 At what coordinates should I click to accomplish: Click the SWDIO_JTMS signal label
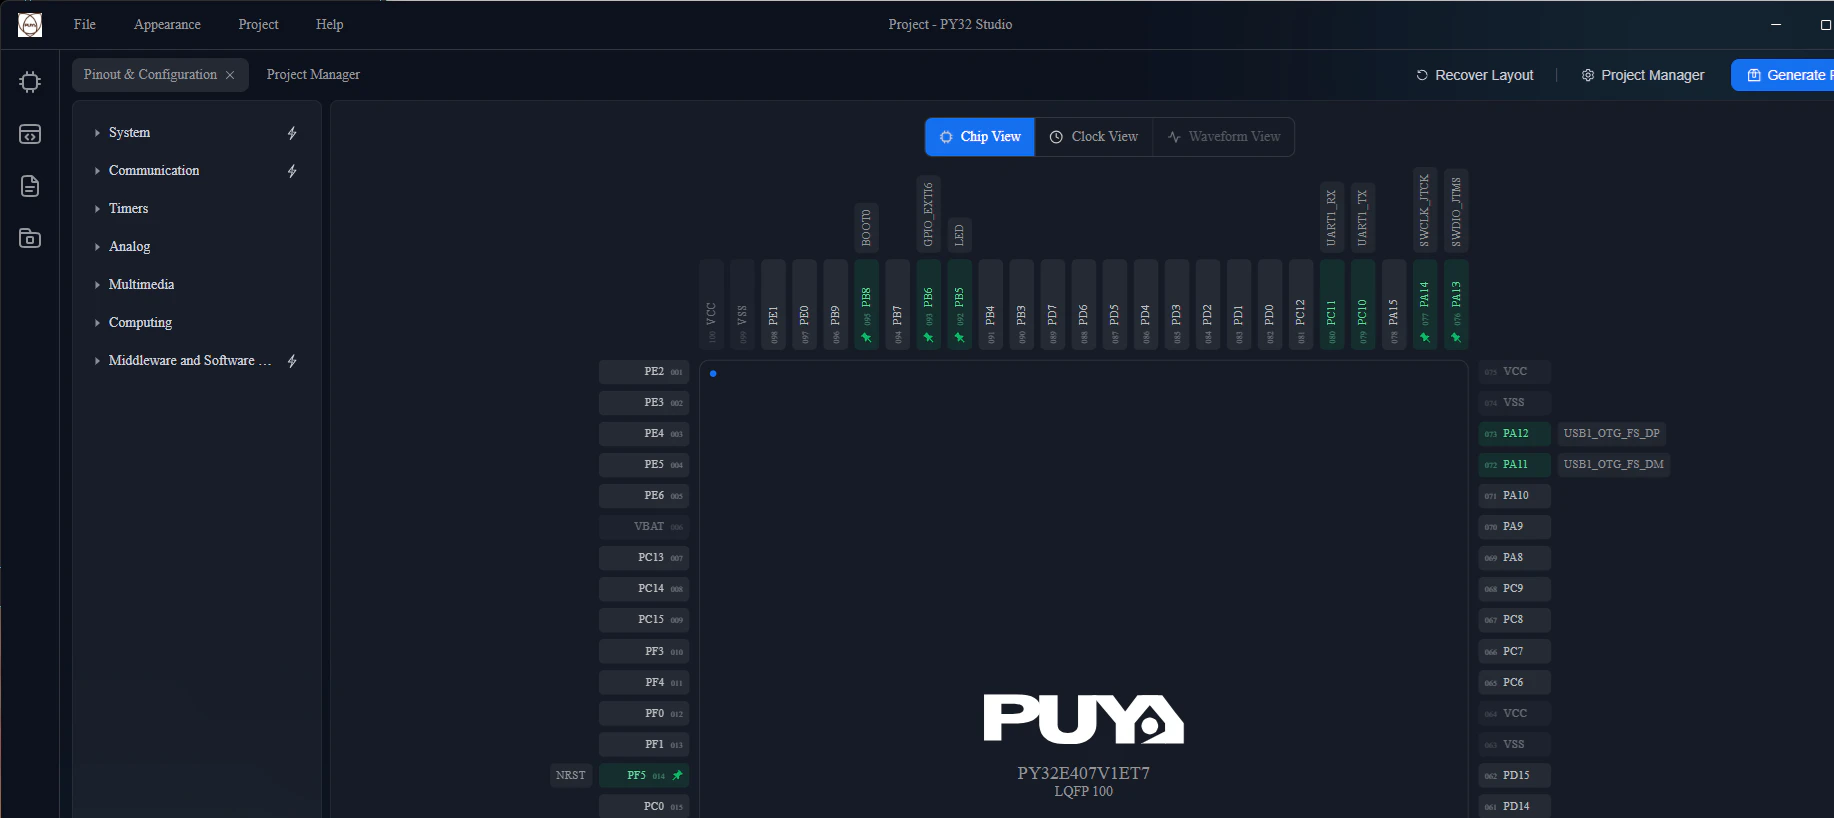[x=1456, y=211]
